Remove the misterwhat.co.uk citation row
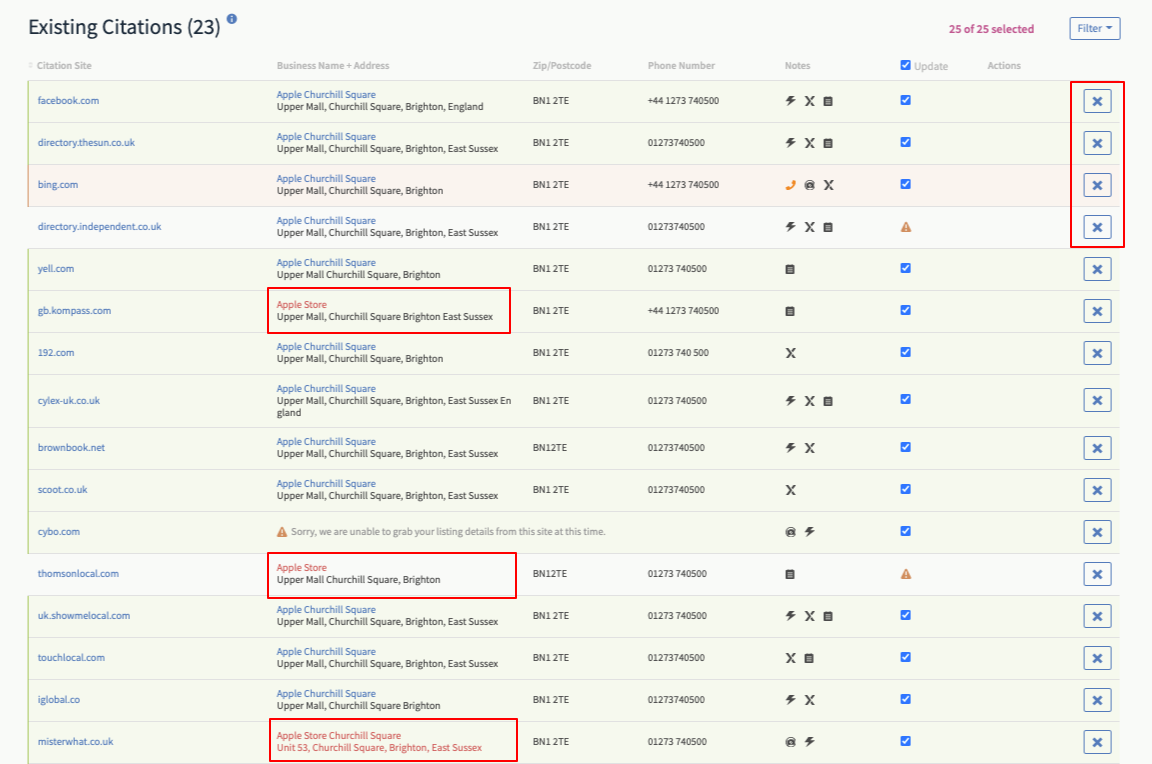 pyautogui.click(x=1097, y=741)
